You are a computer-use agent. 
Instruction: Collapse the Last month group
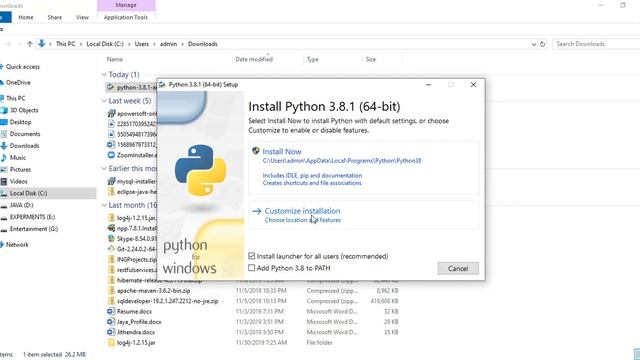tap(104, 205)
